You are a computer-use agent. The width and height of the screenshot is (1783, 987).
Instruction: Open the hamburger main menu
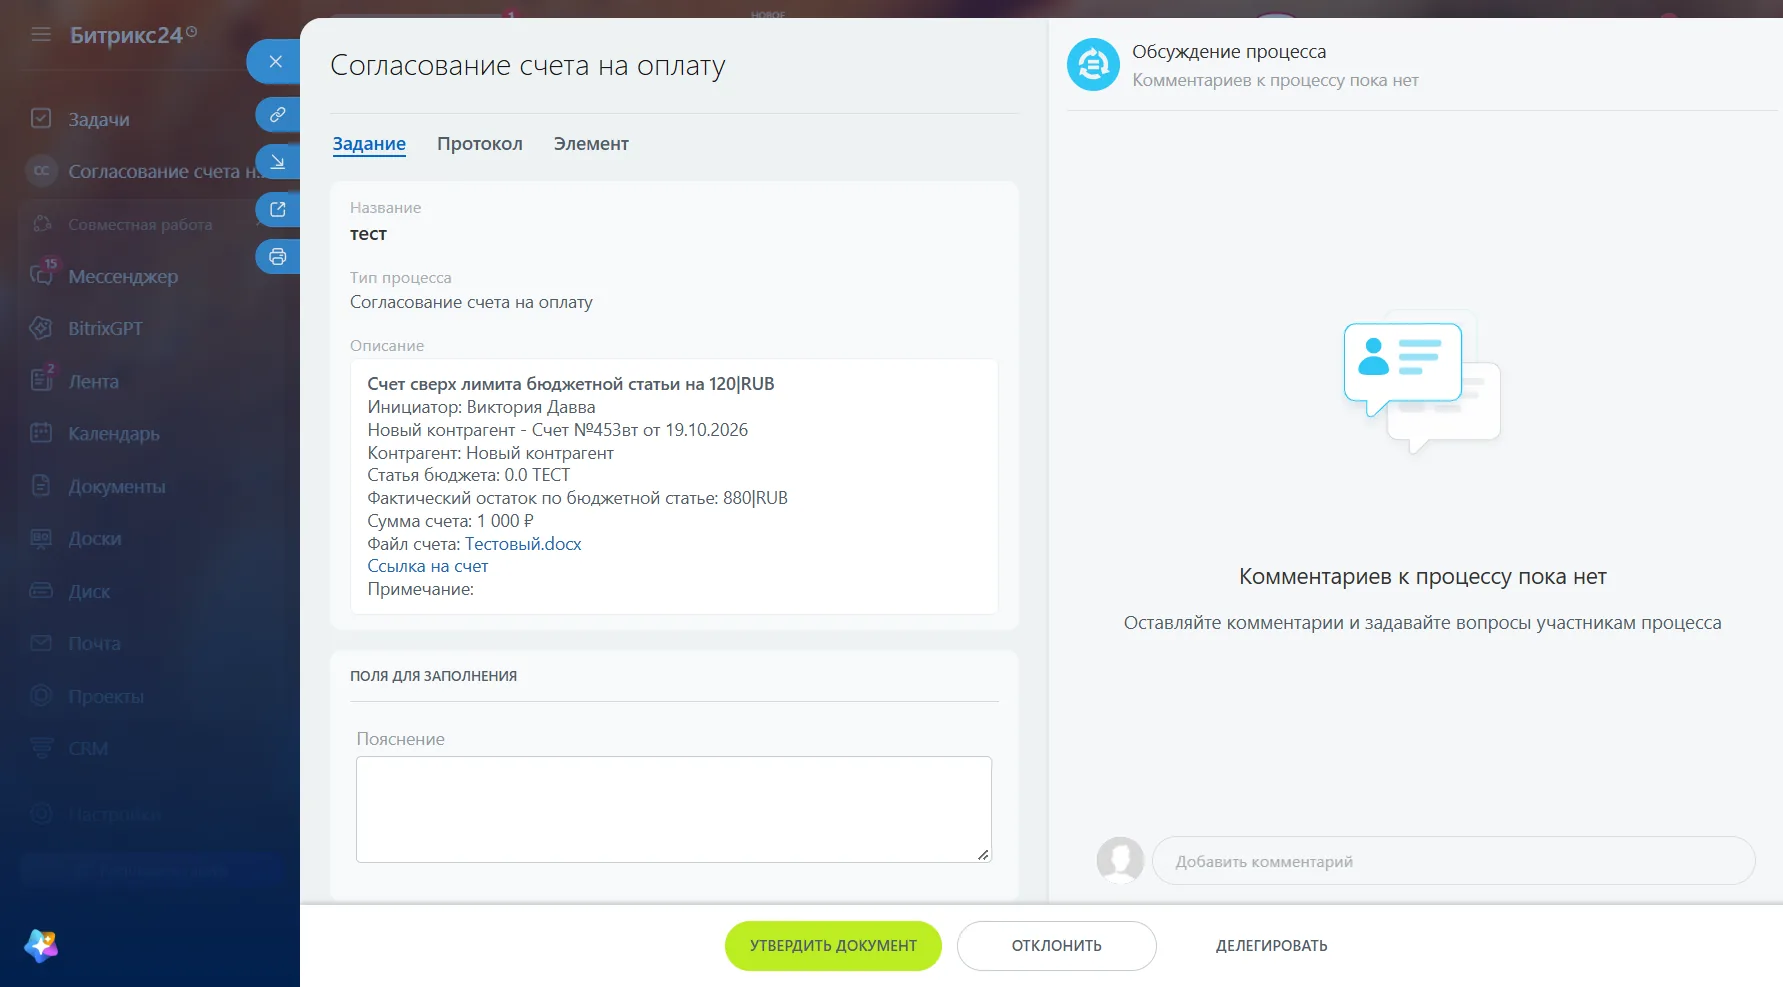[41, 35]
